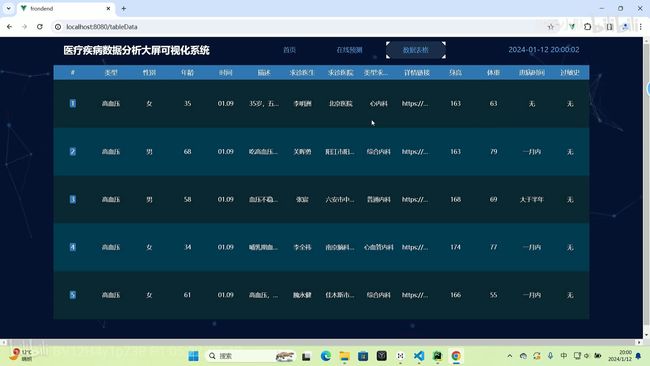Click the Chrome icon on the taskbar
The height and width of the screenshot is (366, 650).
[x=456, y=356]
